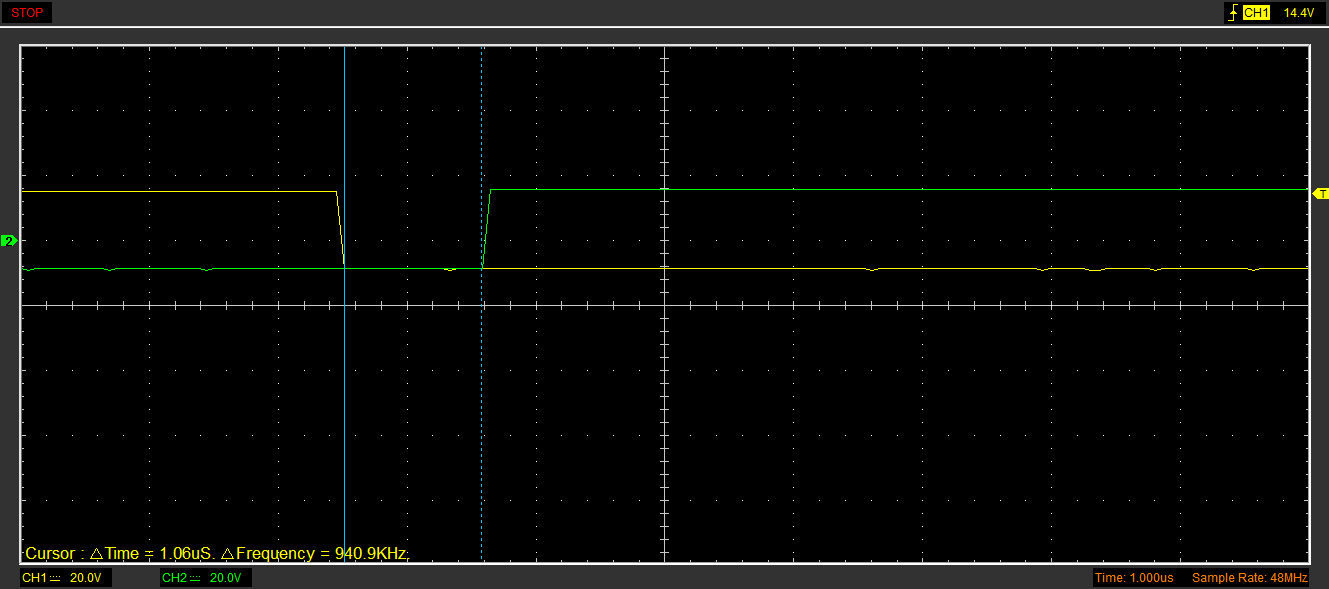
Task: Click the green CH2 rising edge
Action: (x=487, y=229)
